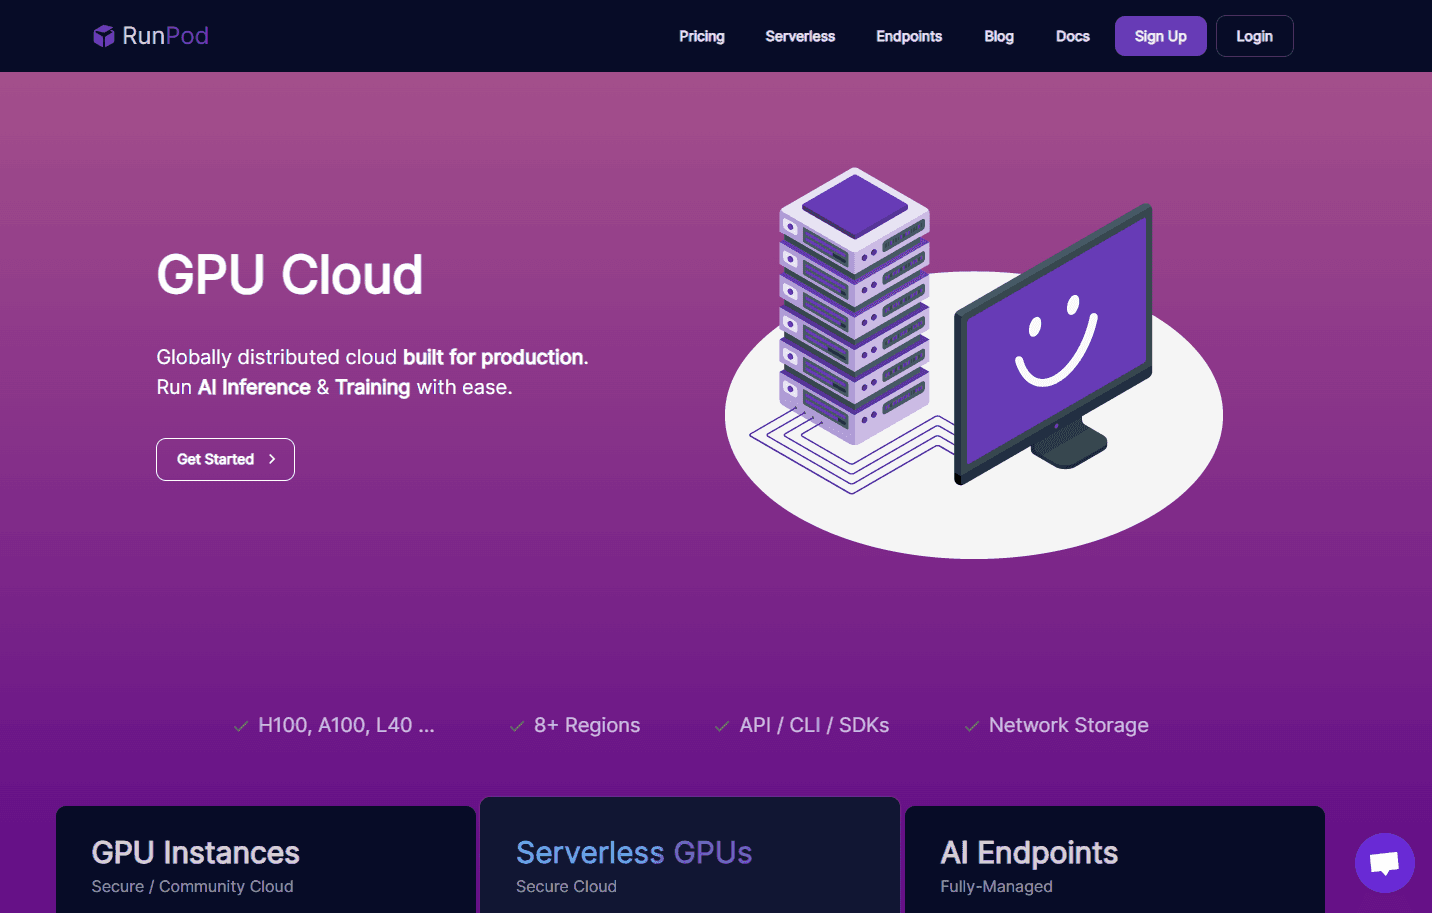The height and width of the screenshot is (913, 1432).
Task: Go to the Serverless page
Action: click(x=800, y=36)
